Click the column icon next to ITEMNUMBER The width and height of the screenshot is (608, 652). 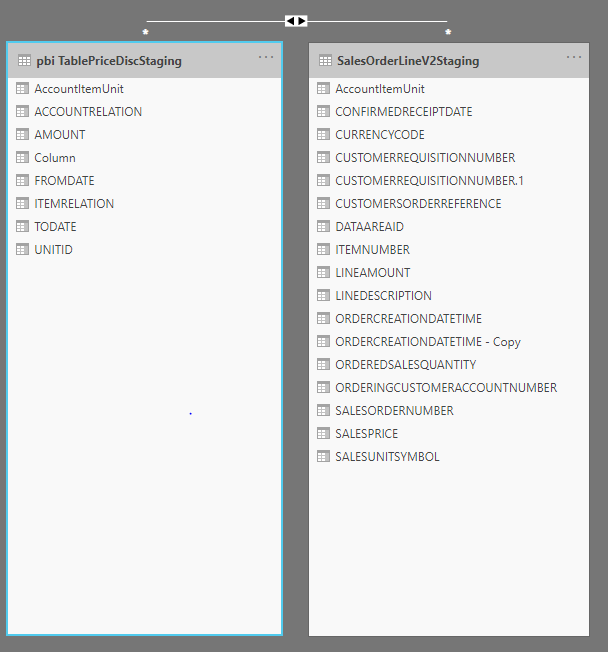coord(324,249)
